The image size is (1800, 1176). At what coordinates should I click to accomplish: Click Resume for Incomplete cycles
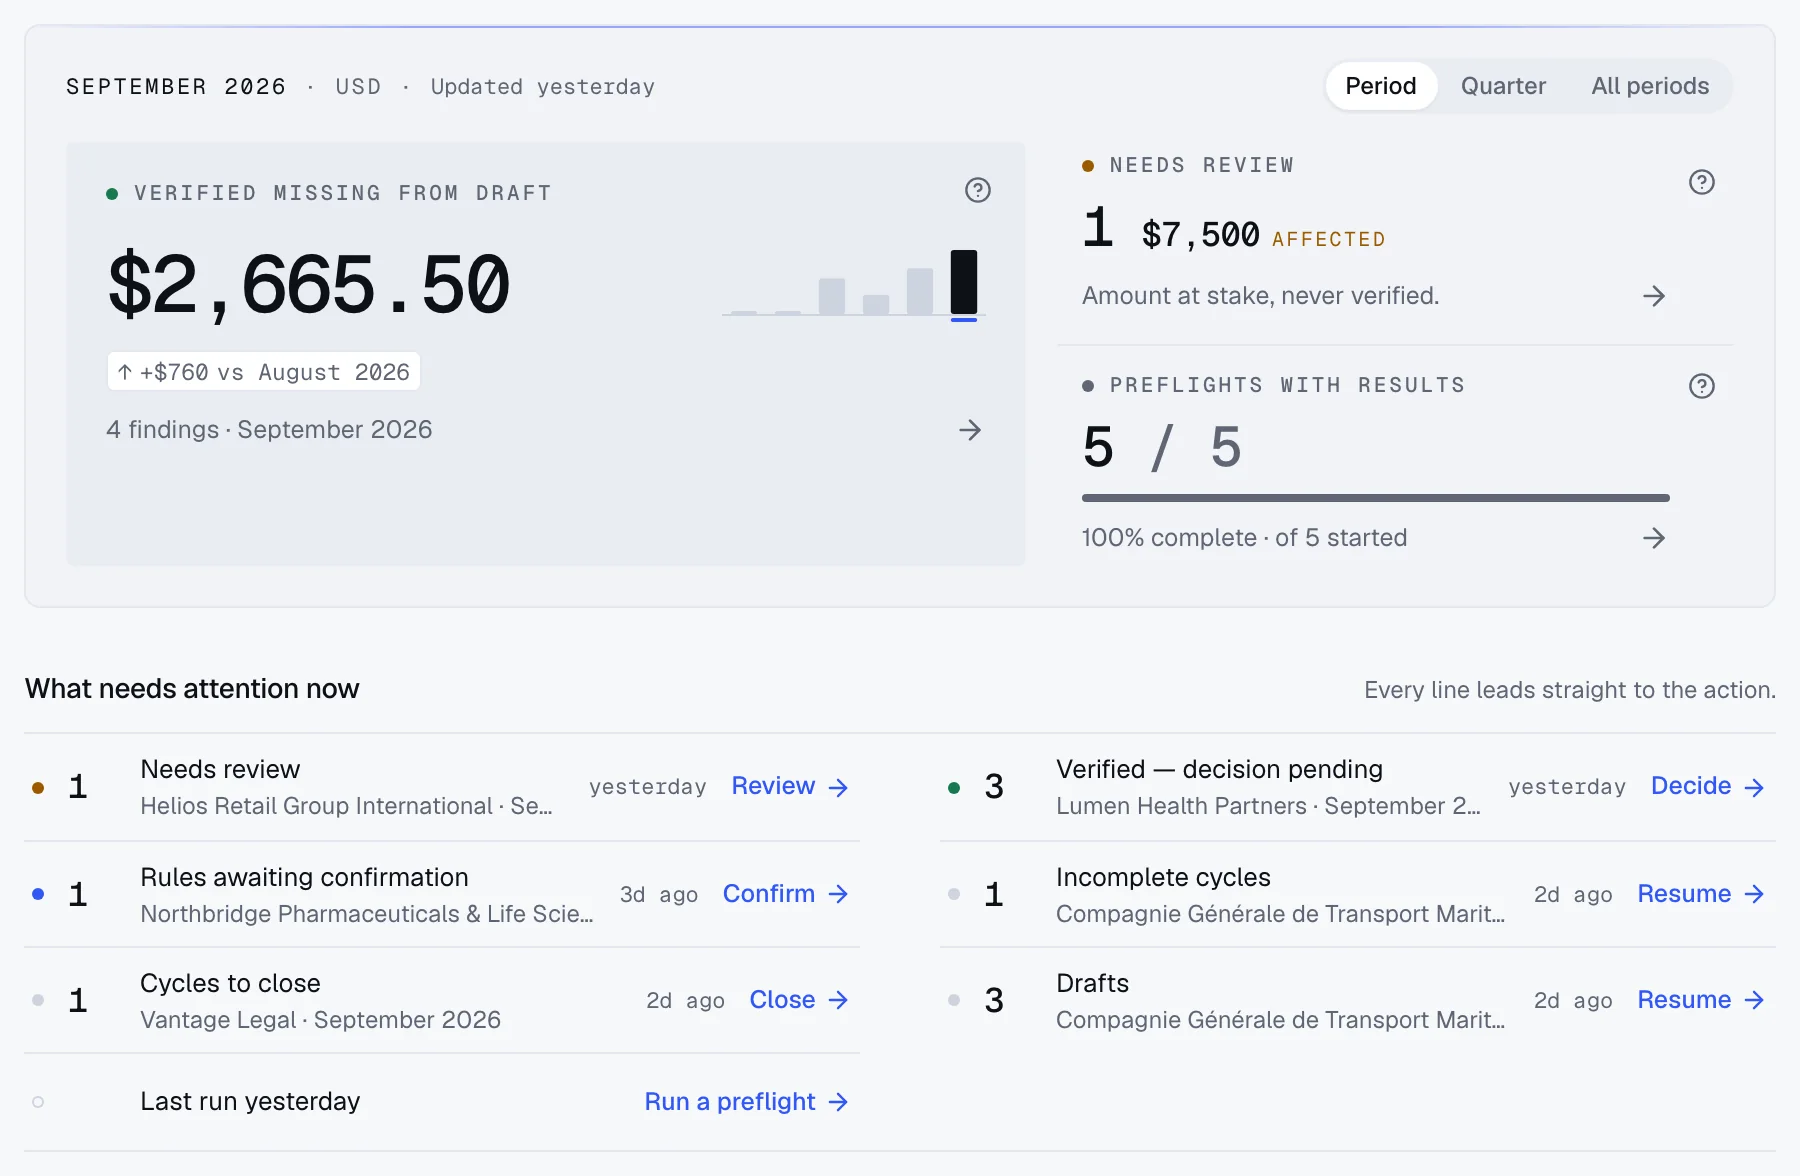point(1701,894)
